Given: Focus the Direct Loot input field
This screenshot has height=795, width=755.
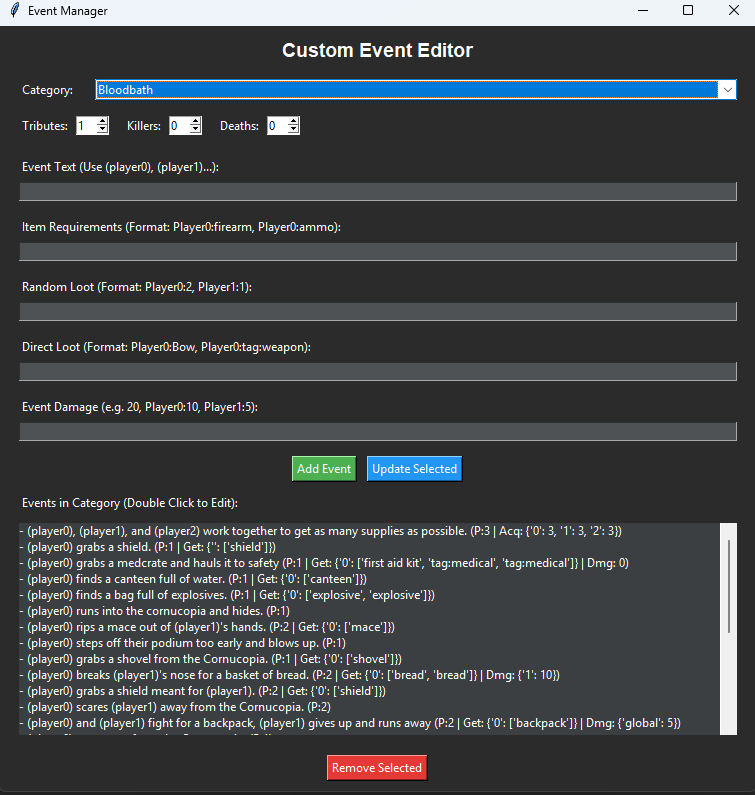Looking at the screenshot, I should 378,372.
